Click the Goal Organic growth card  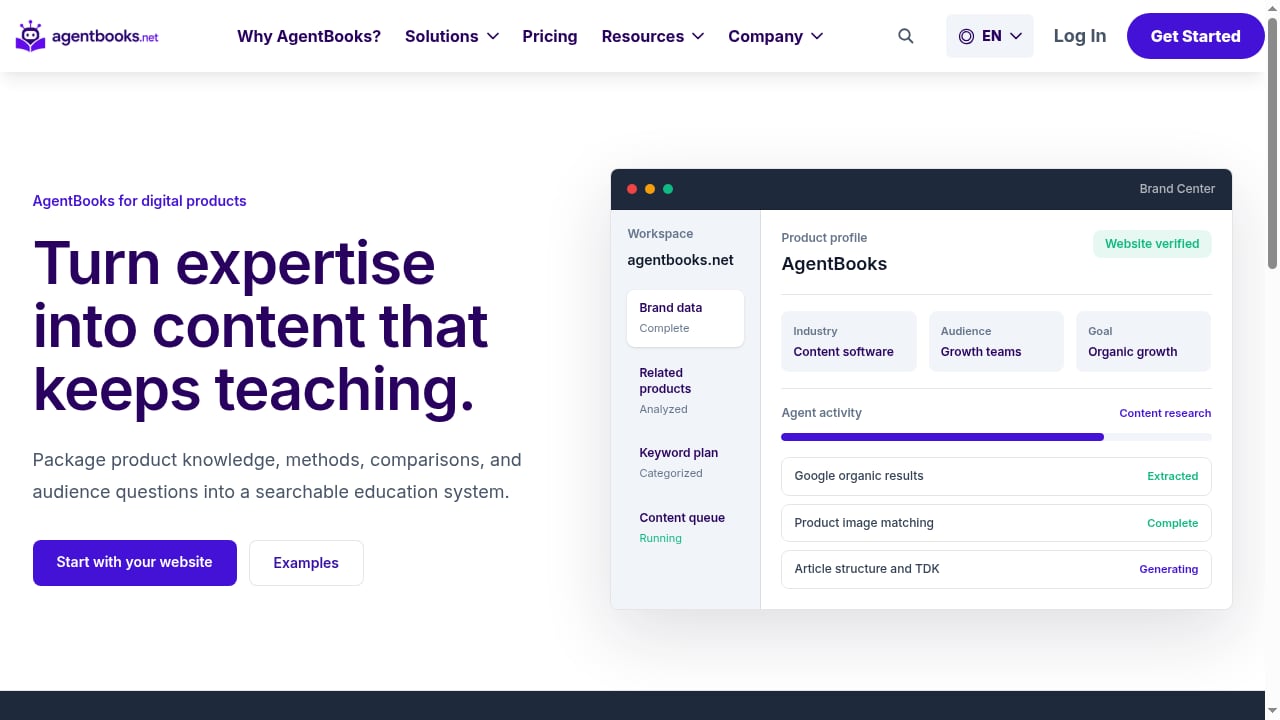pos(1144,341)
